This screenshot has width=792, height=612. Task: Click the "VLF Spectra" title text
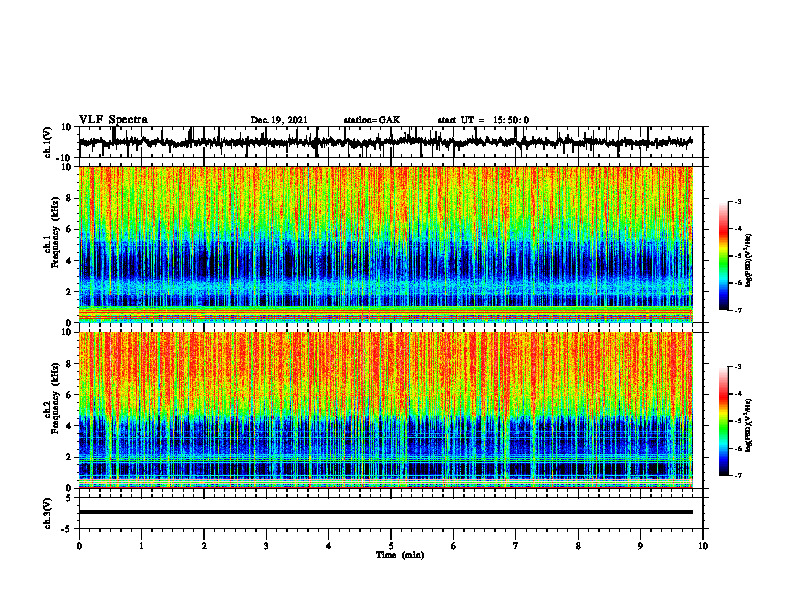pos(113,120)
